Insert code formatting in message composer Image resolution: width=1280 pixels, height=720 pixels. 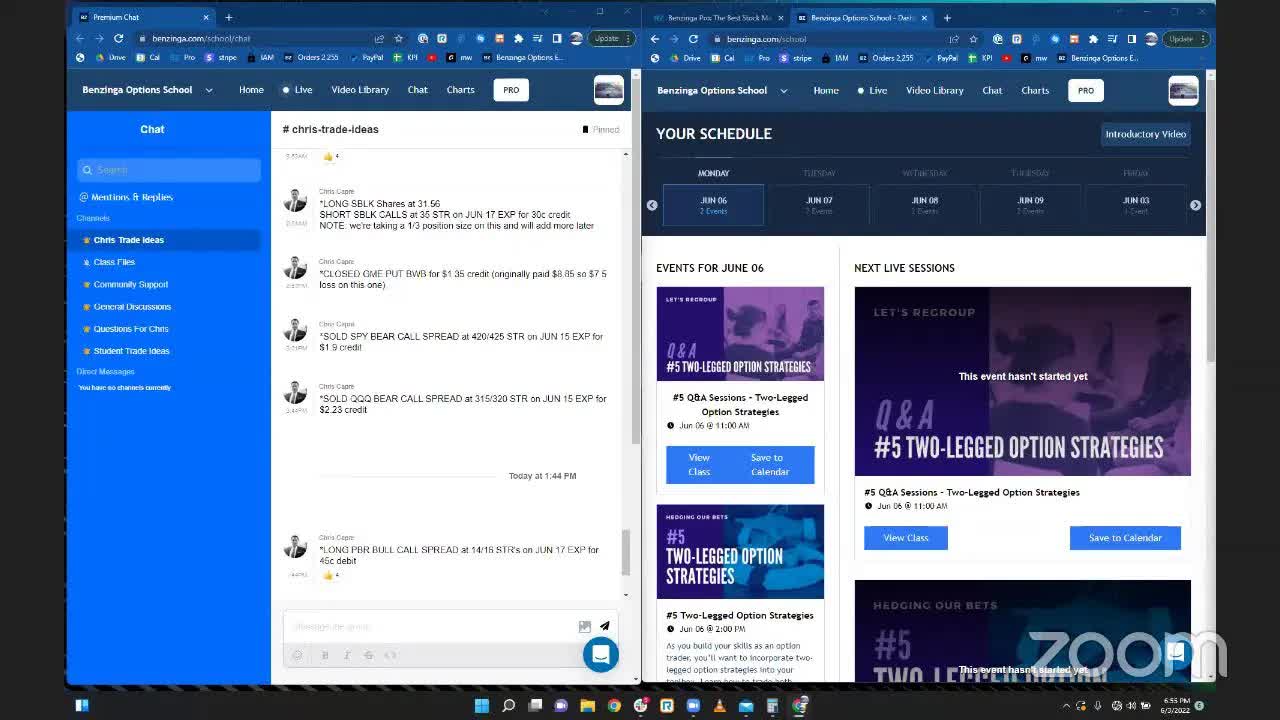pos(390,655)
